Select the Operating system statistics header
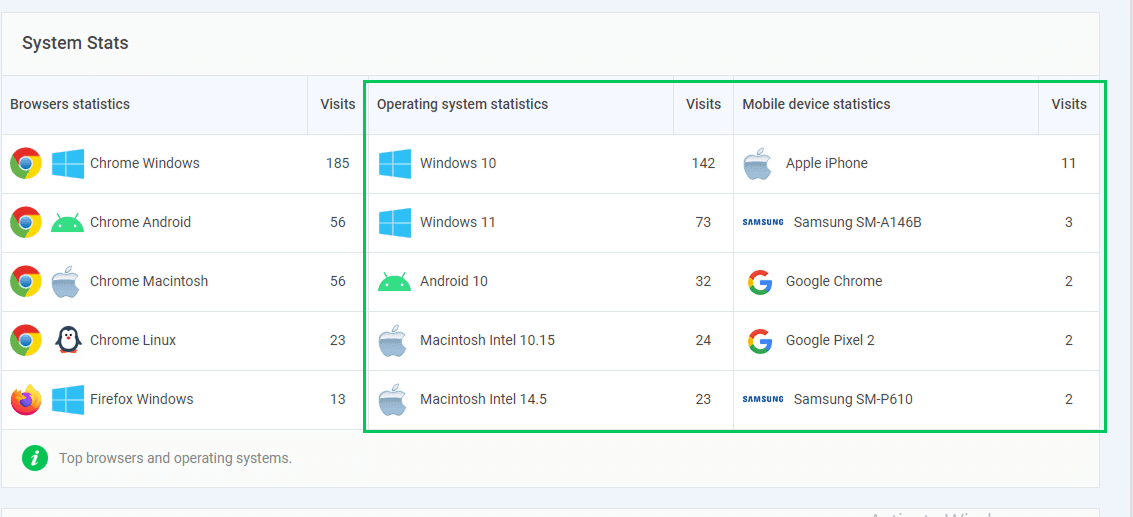 (x=462, y=104)
